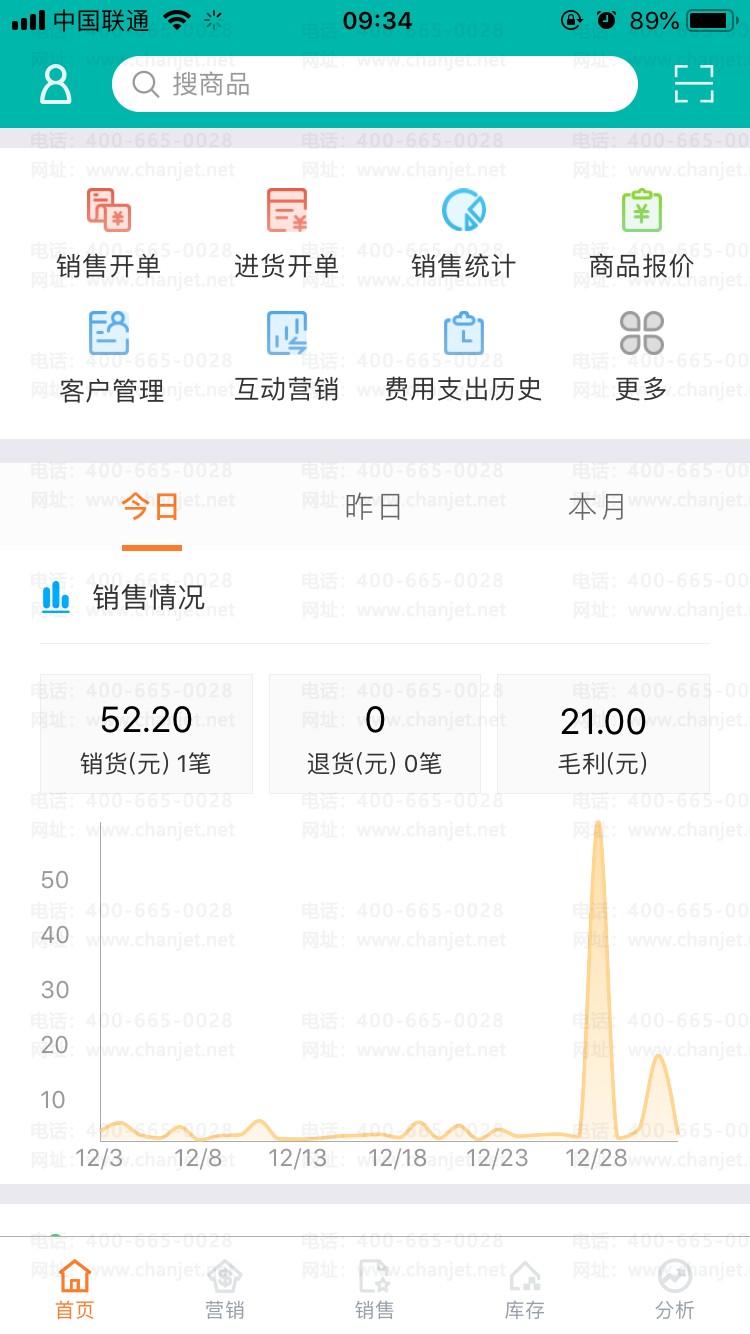Open the 退货(元) 0笔 card
Viewport: 750px width, 1334px height.
point(375,734)
